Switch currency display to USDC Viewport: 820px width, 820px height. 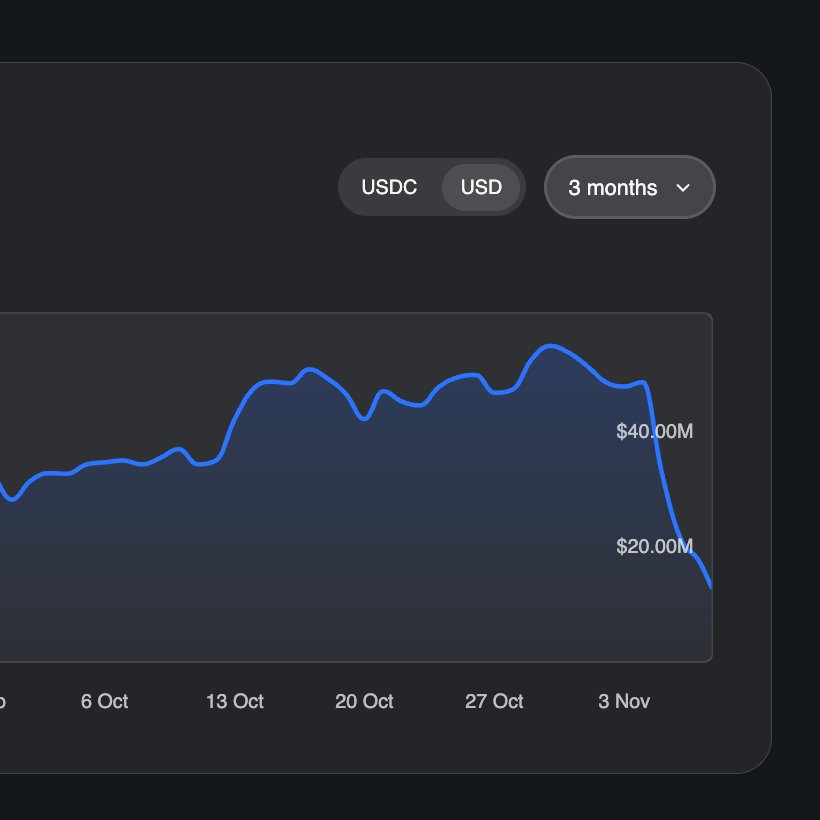coord(389,187)
